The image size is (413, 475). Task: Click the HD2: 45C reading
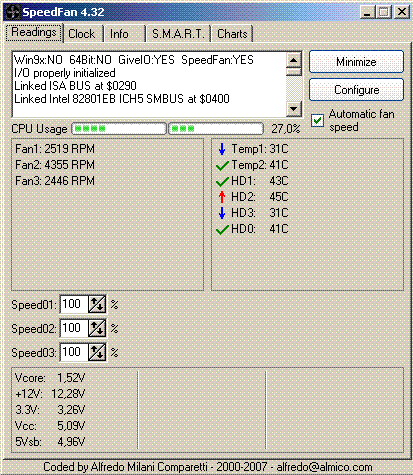click(260, 197)
